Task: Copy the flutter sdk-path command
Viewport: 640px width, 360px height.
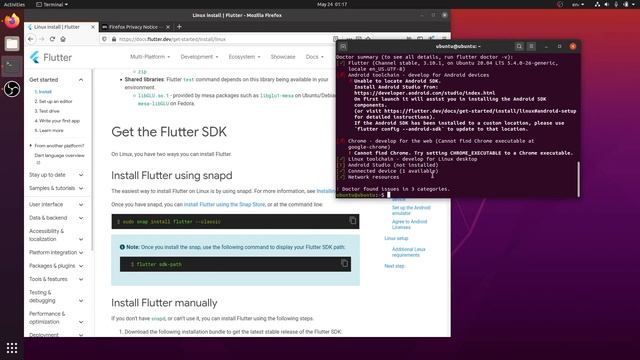Action: [x=344, y=263]
